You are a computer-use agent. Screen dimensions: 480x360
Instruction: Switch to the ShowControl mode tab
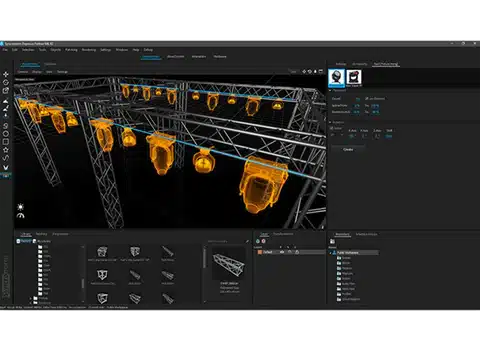[175, 57]
